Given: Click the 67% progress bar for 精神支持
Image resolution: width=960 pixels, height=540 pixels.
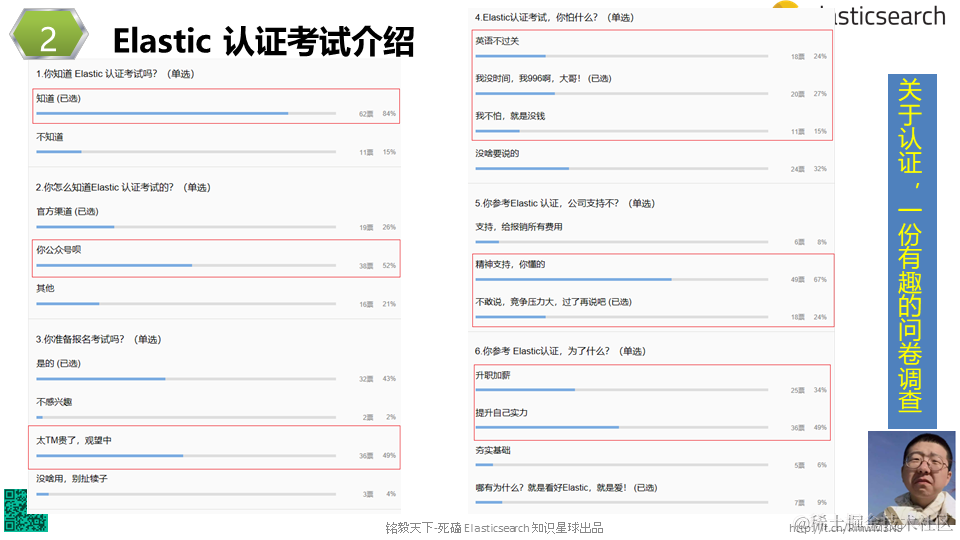Looking at the screenshot, I should [x=621, y=279].
